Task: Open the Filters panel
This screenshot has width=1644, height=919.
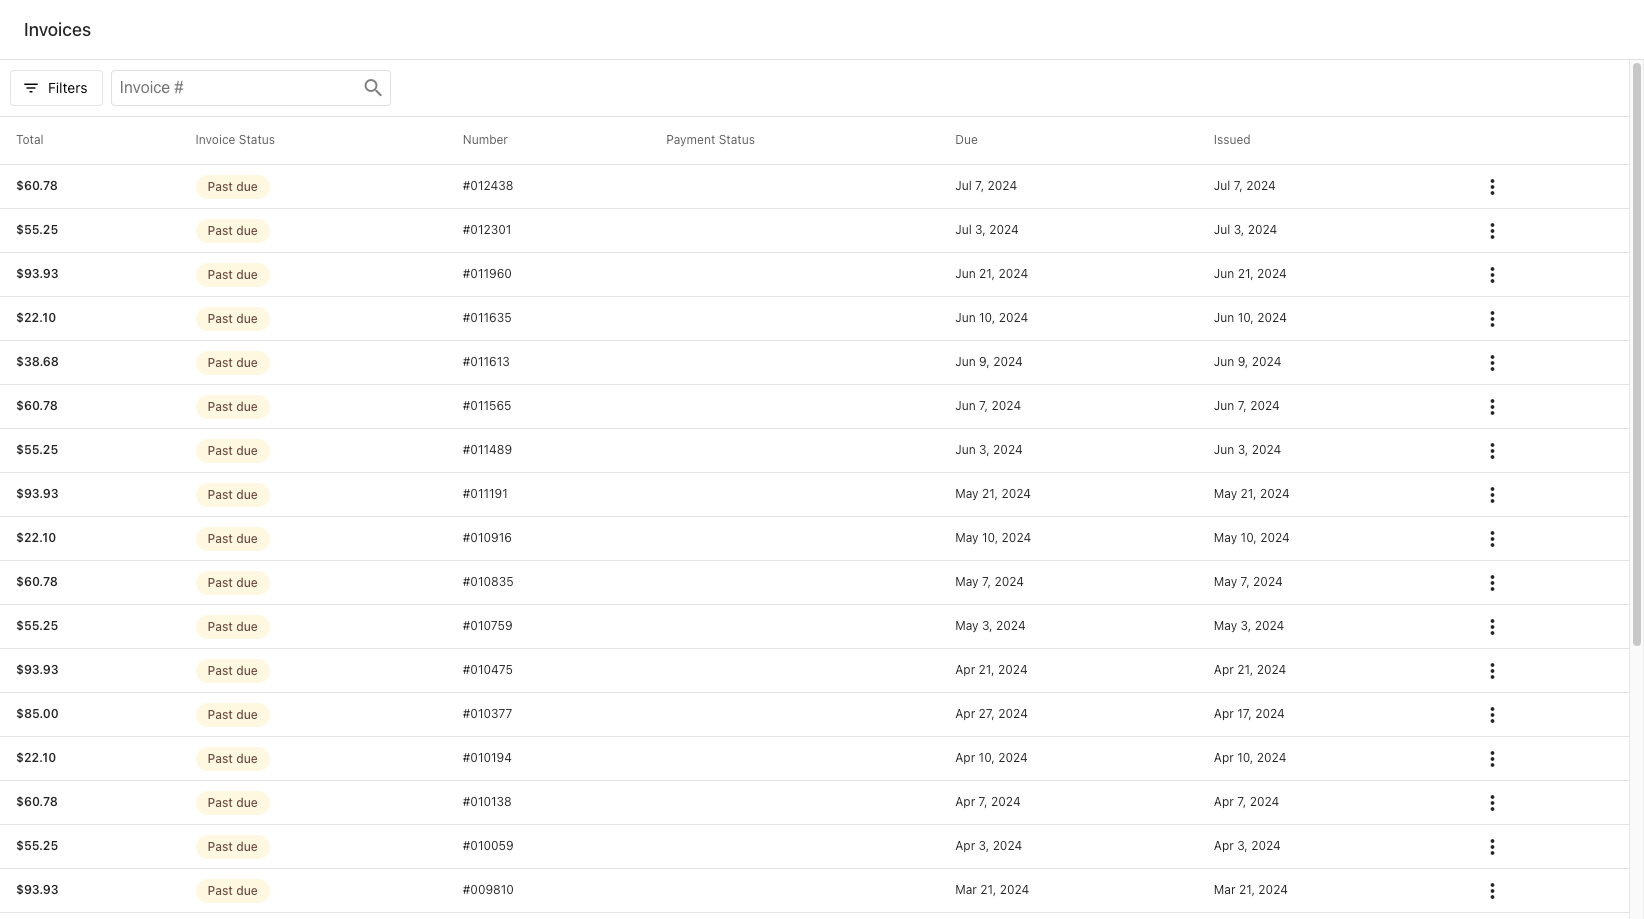Action: click(56, 88)
